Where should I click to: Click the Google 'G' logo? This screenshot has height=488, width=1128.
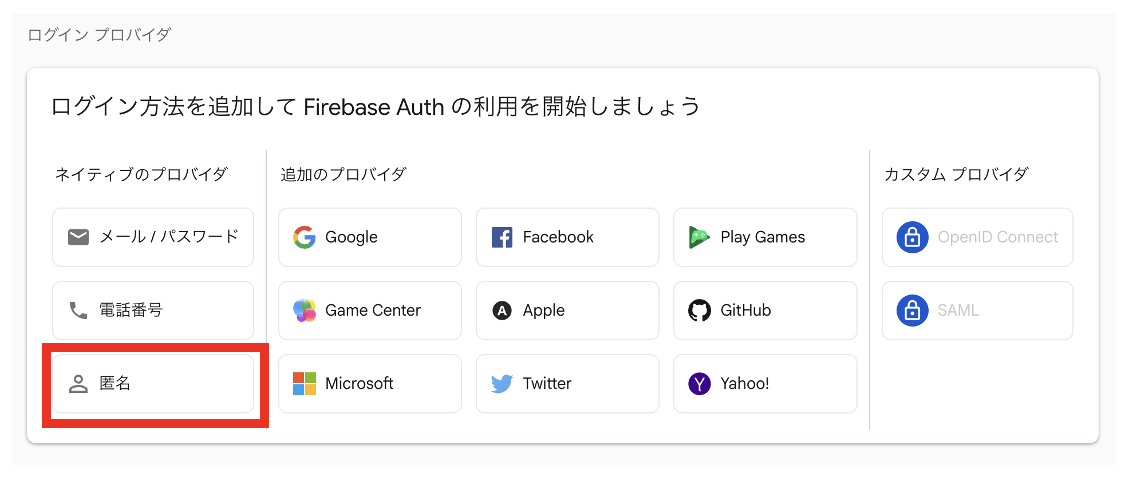[x=304, y=237]
